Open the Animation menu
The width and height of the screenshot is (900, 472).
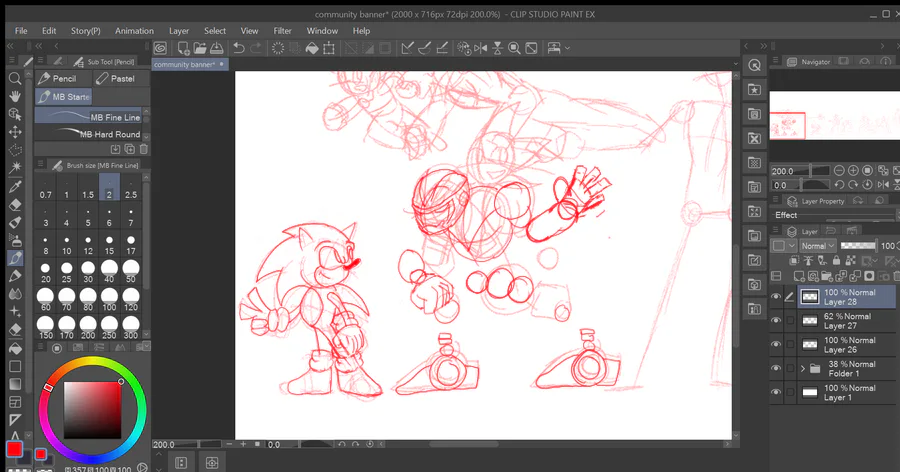click(134, 31)
